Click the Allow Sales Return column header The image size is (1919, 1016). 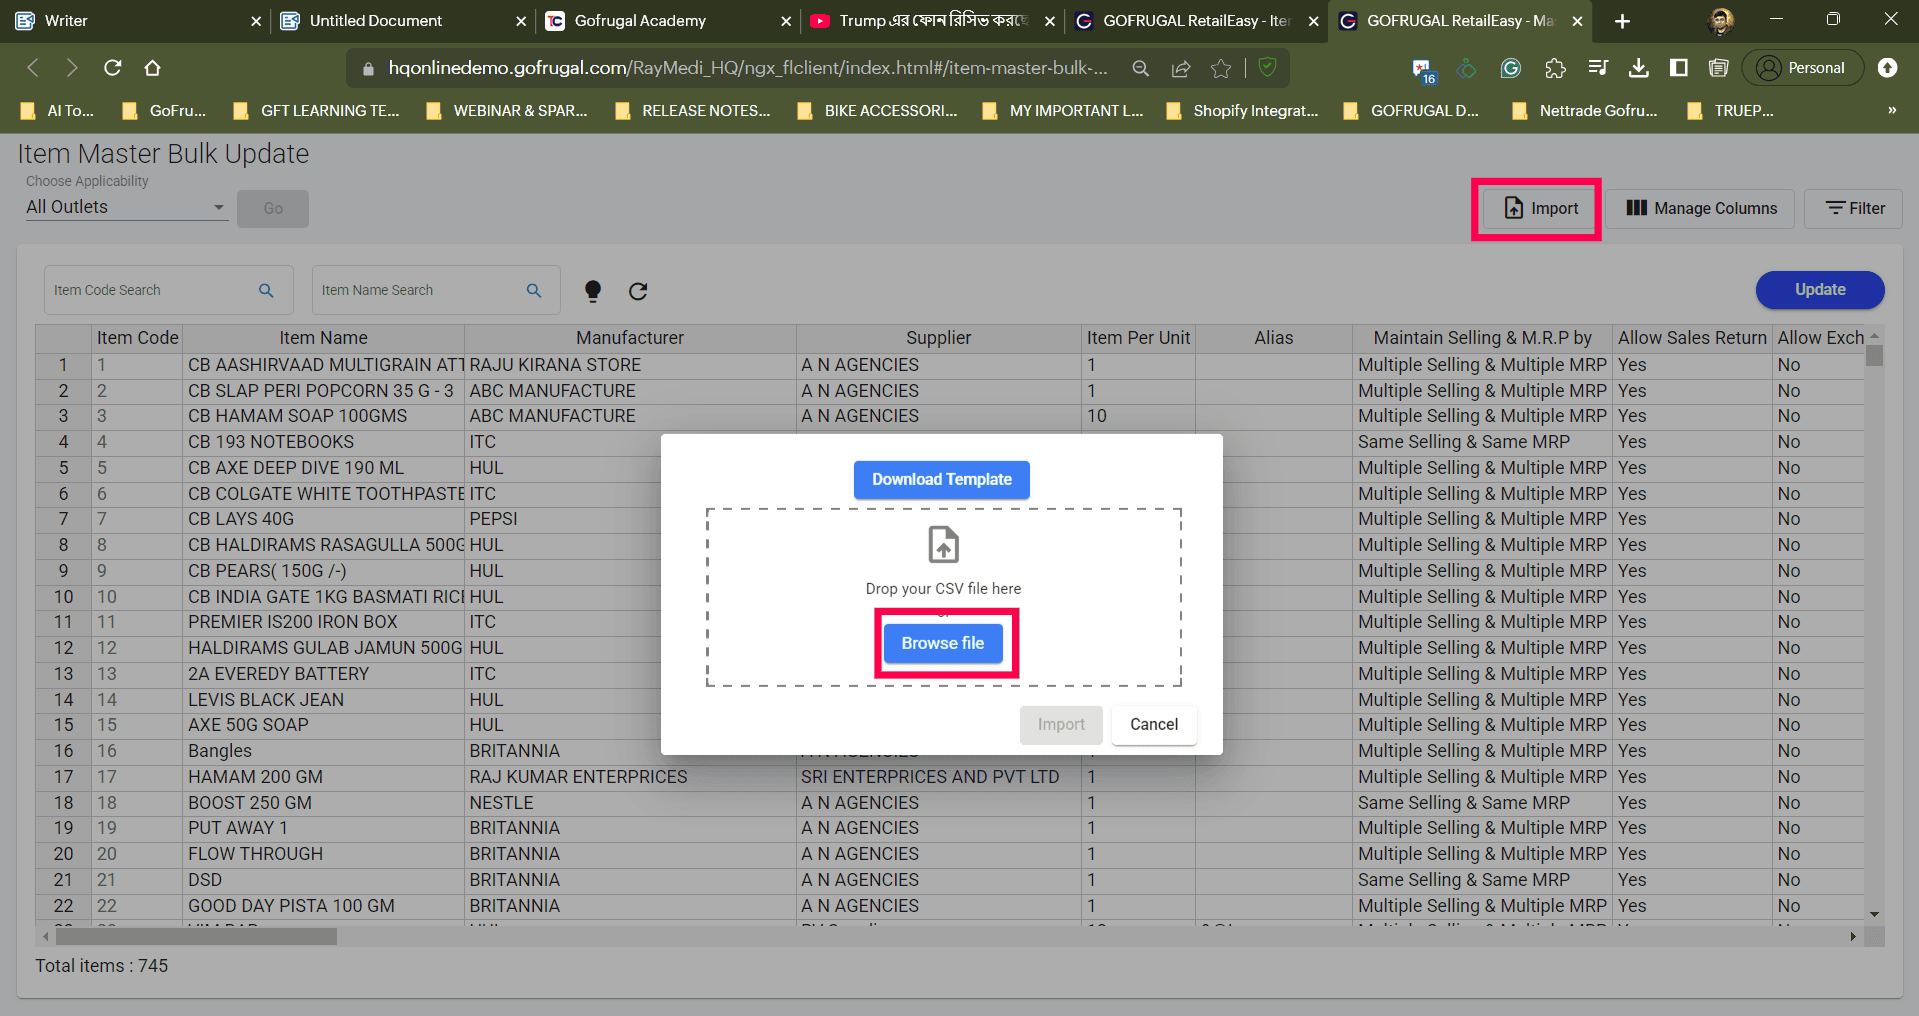pyautogui.click(x=1693, y=338)
